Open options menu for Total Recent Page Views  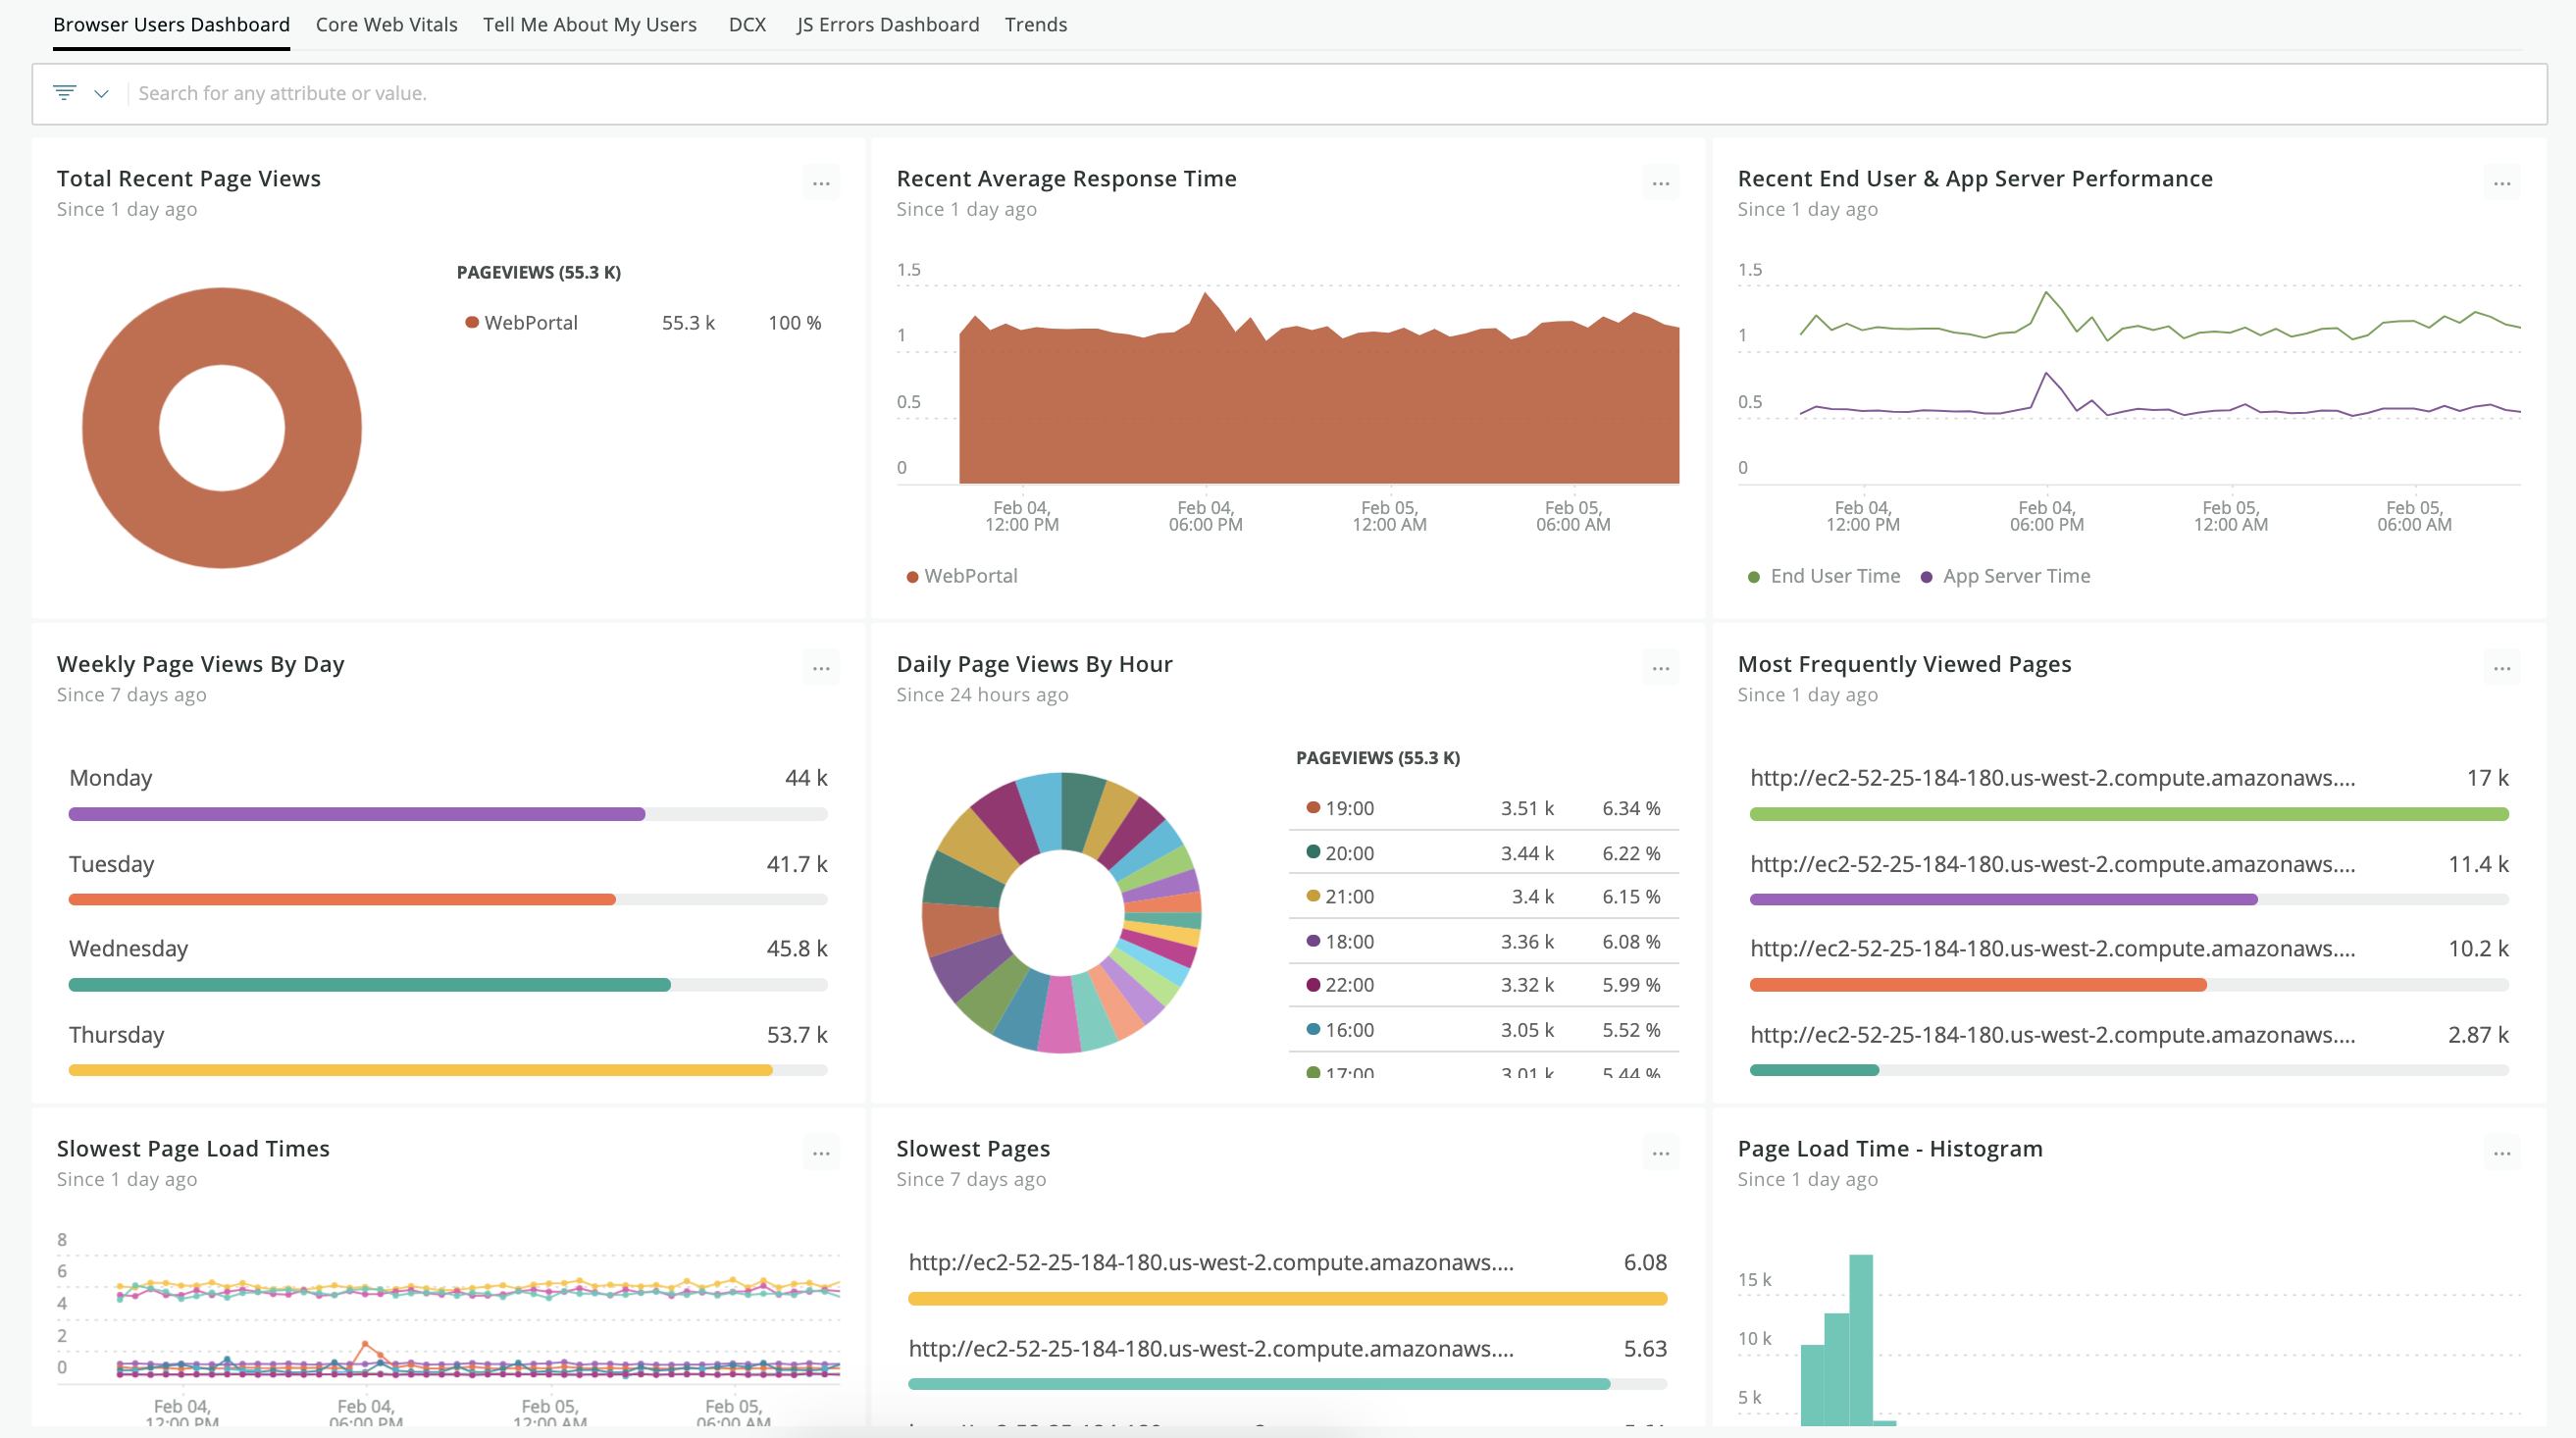[821, 183]
